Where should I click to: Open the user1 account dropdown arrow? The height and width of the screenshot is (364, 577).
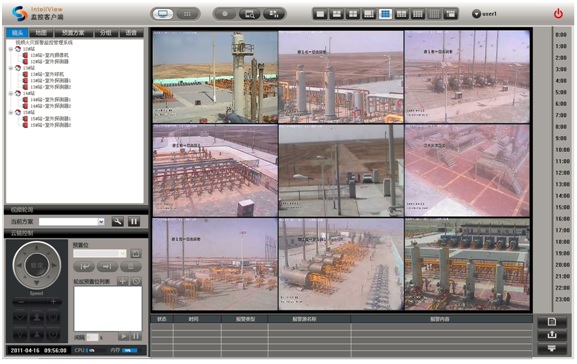(476, 14)
